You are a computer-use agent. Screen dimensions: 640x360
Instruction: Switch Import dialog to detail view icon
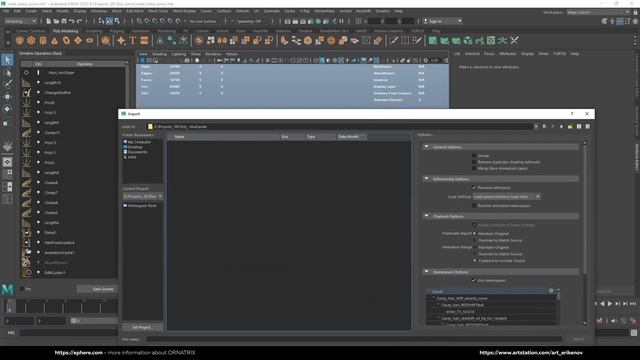pos(587,127)
